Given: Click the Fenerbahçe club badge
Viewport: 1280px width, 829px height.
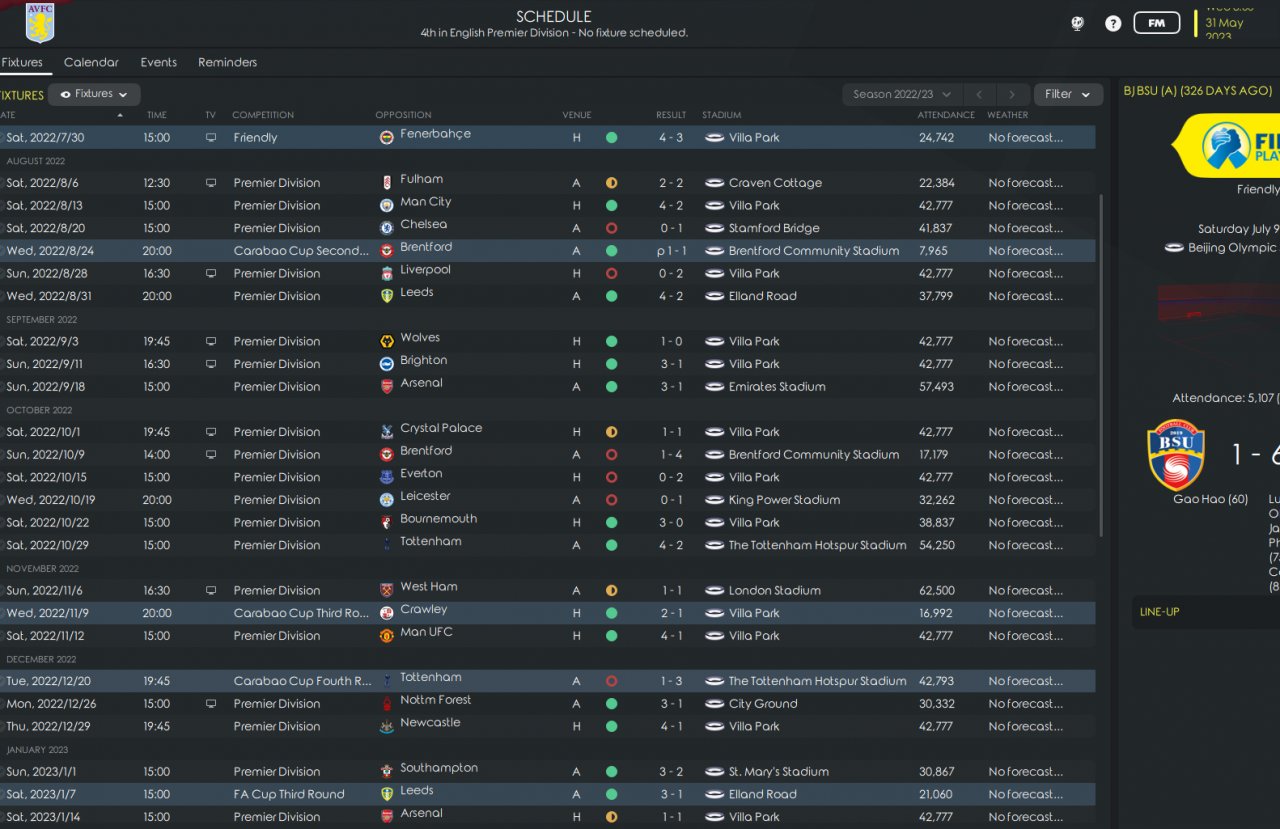Looking at the screenshot, I should (x=387, y=138).
